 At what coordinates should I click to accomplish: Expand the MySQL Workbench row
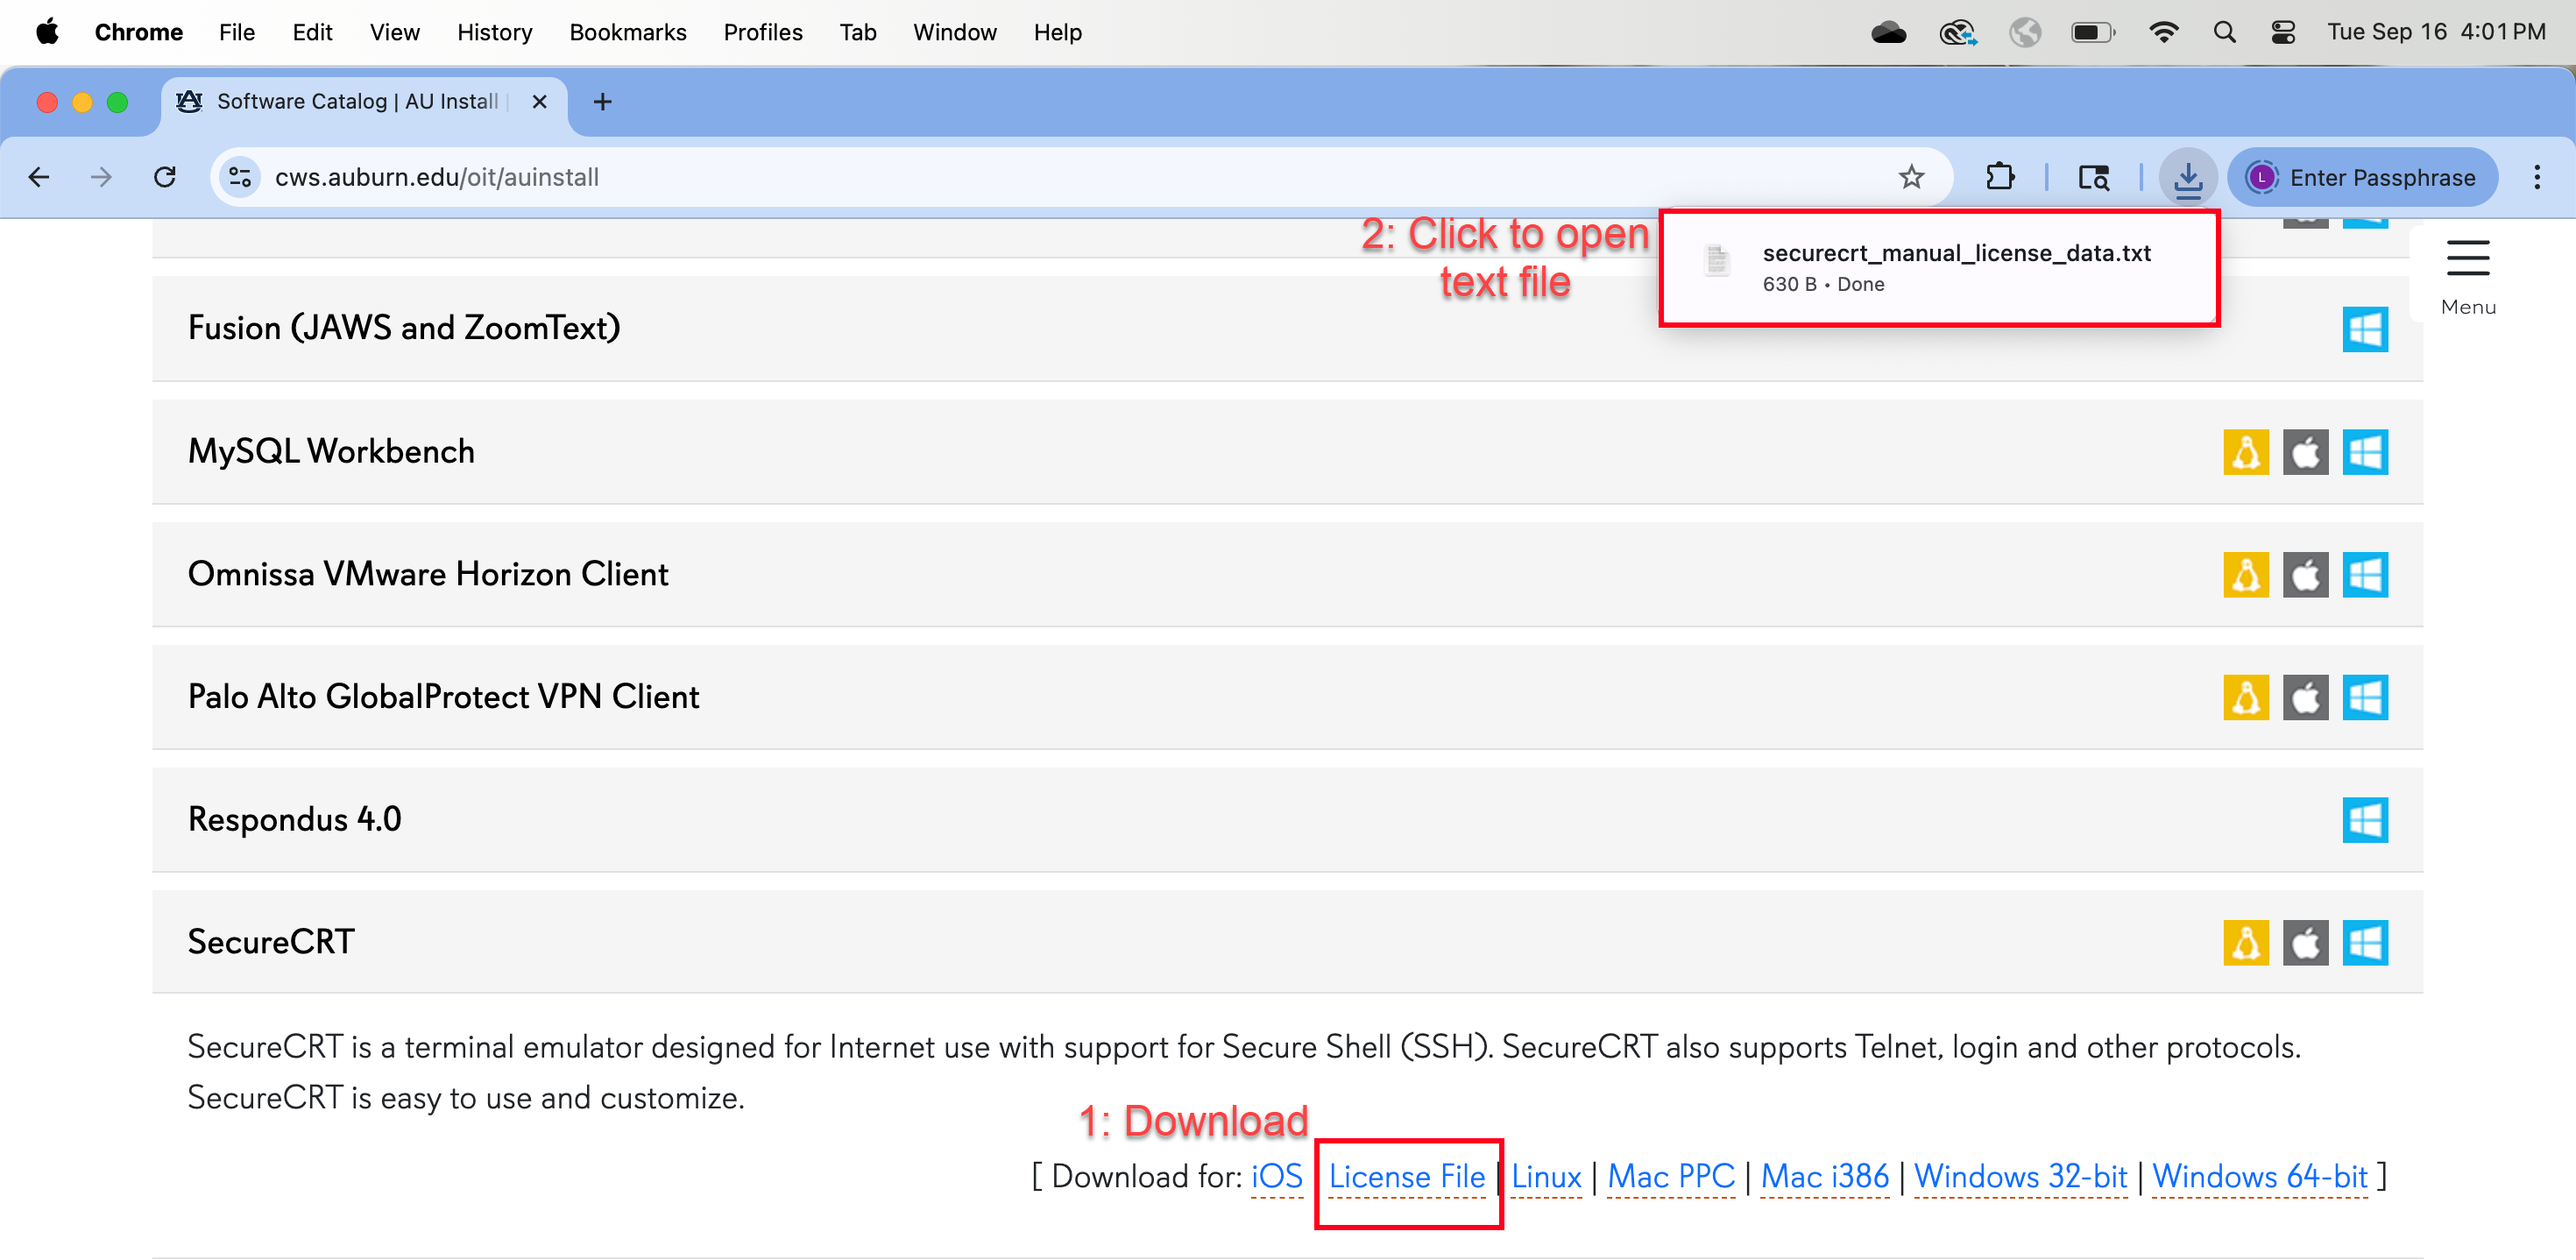coord(1287,452)
